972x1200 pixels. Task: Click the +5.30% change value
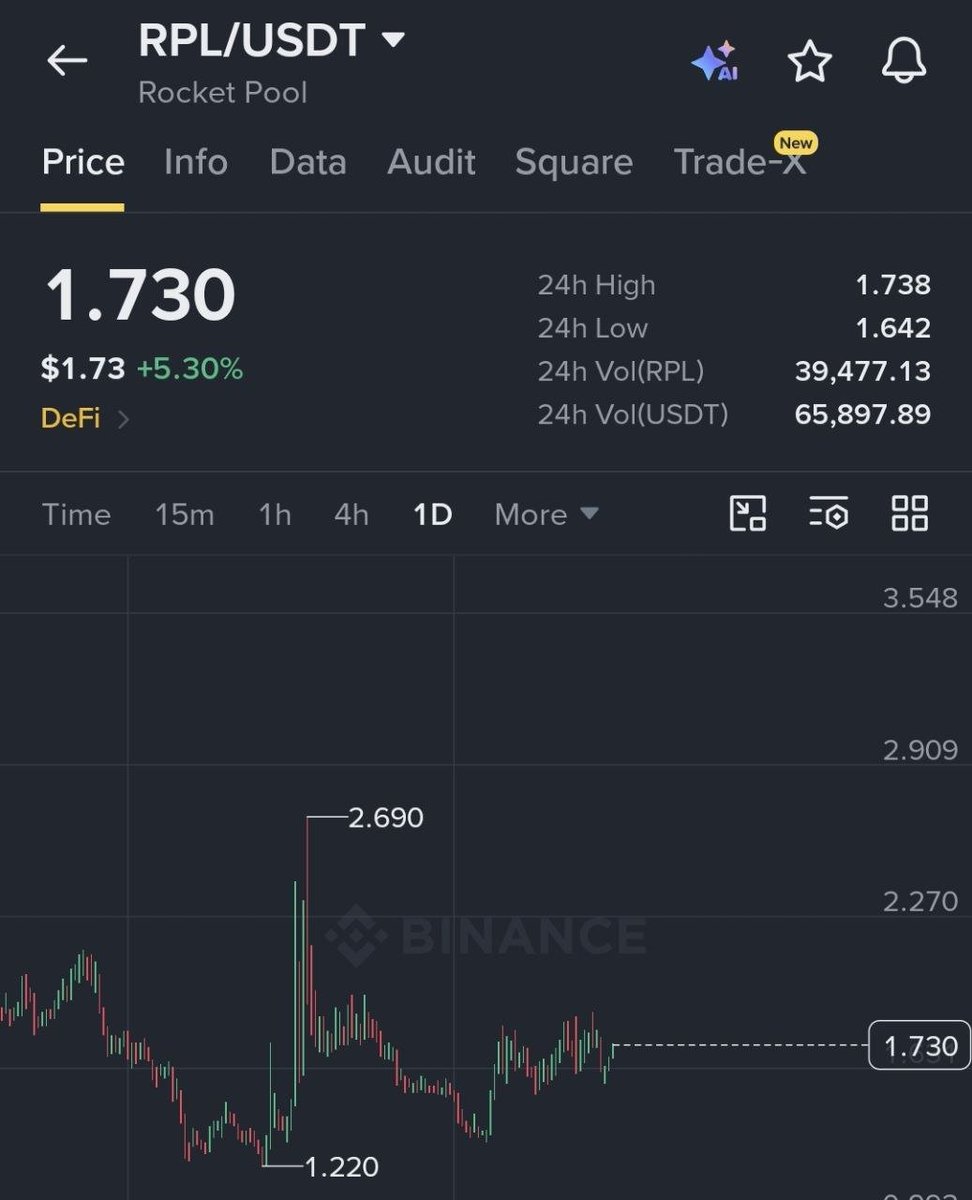[x=189, y=369]
